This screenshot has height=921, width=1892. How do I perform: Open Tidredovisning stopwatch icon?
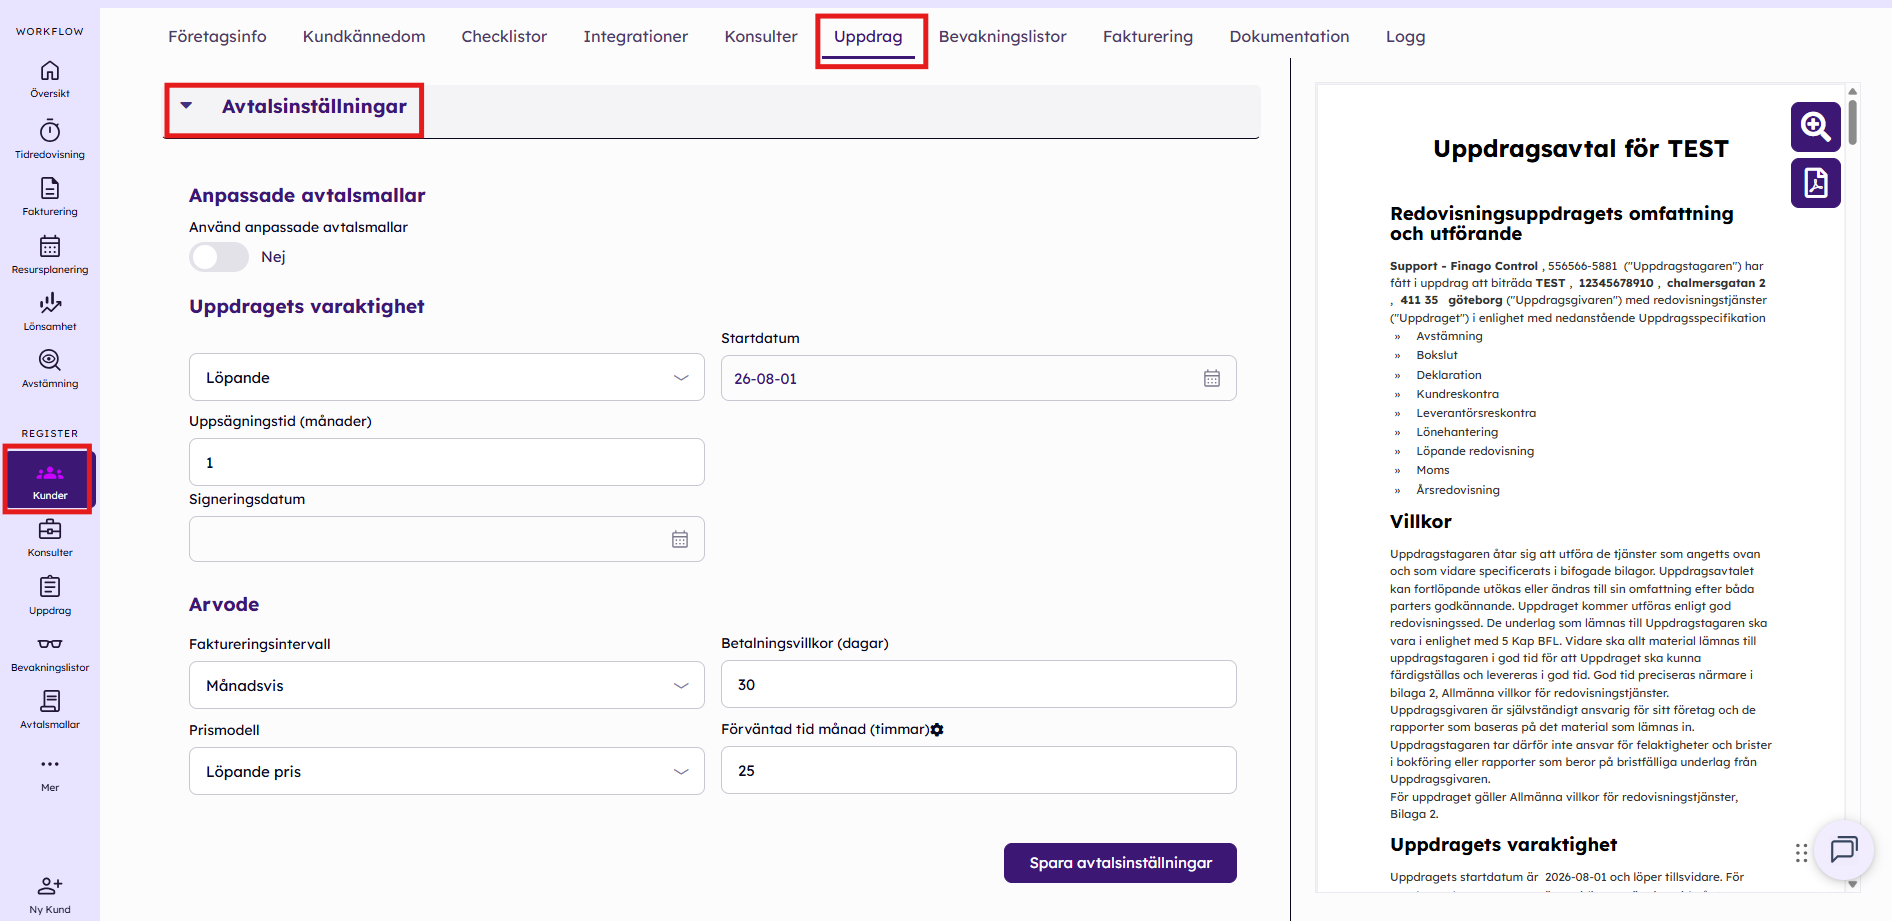tap(50, 131)
